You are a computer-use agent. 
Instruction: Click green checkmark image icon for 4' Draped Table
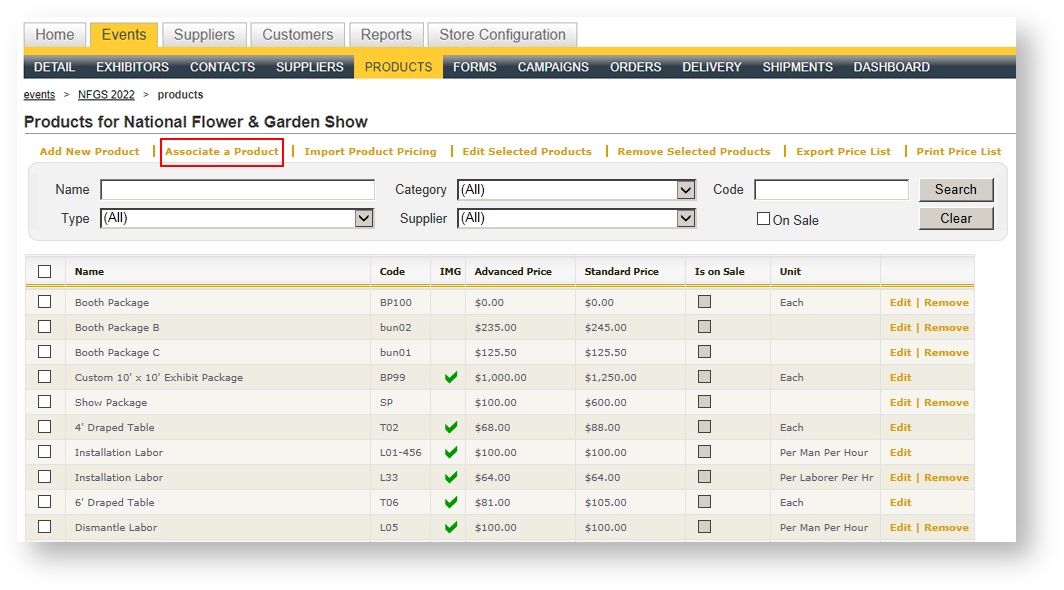451,427
